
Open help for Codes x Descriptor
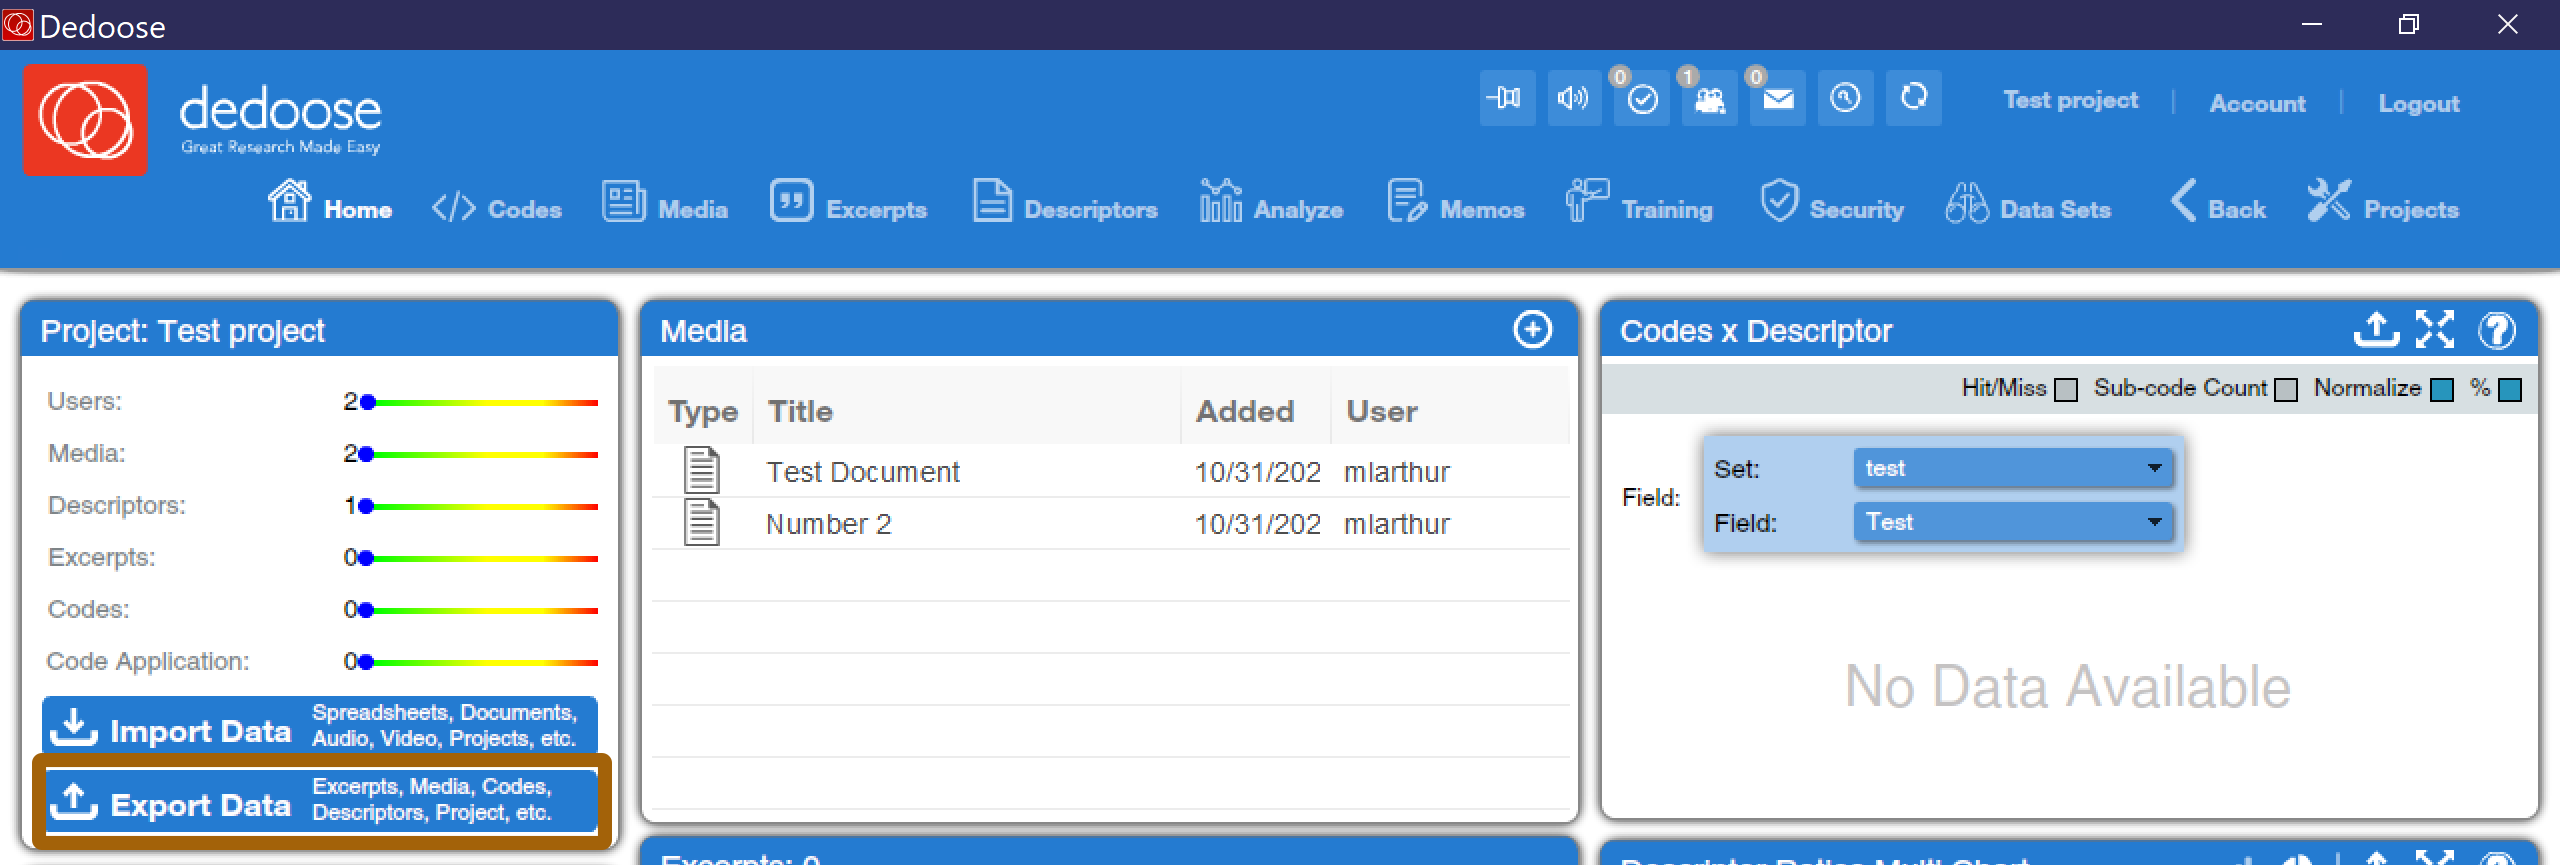coord(2497,330)
